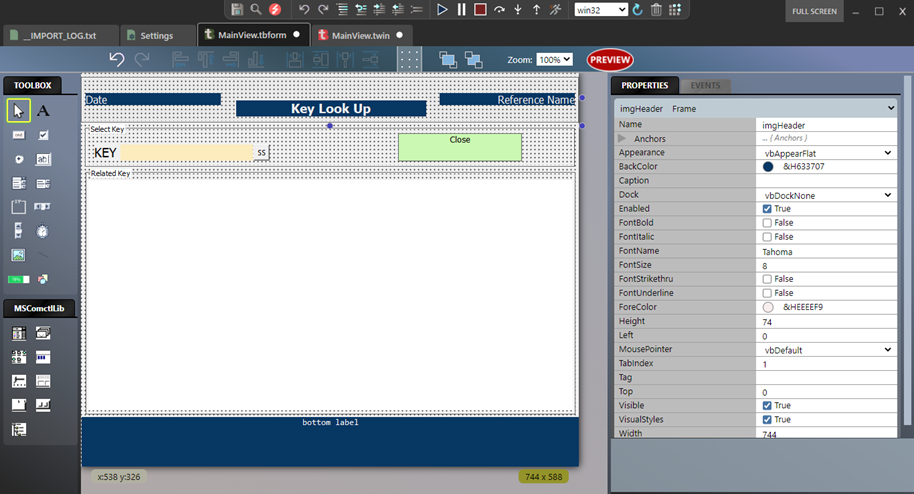
Task: Select the TextBox tool in the Toolbox
Action: click(43, 159)
